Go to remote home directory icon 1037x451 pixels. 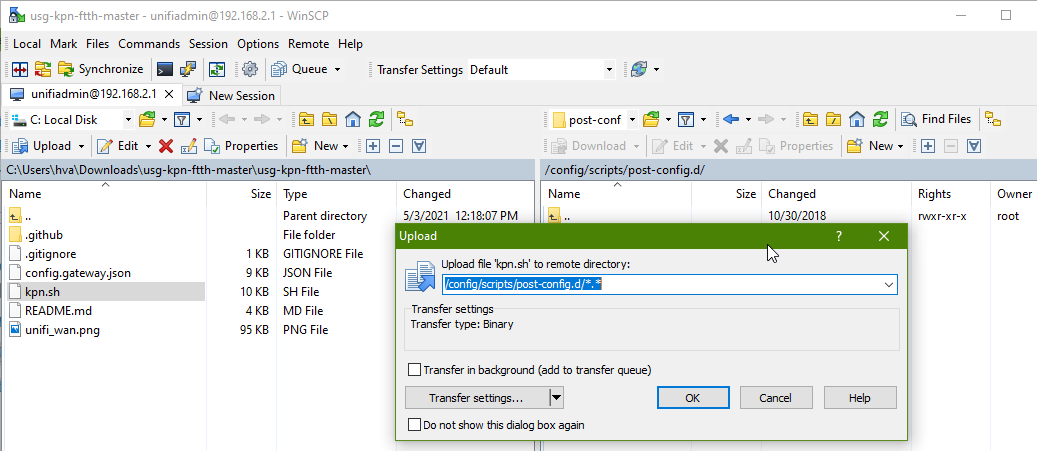[x=858, y=119]
